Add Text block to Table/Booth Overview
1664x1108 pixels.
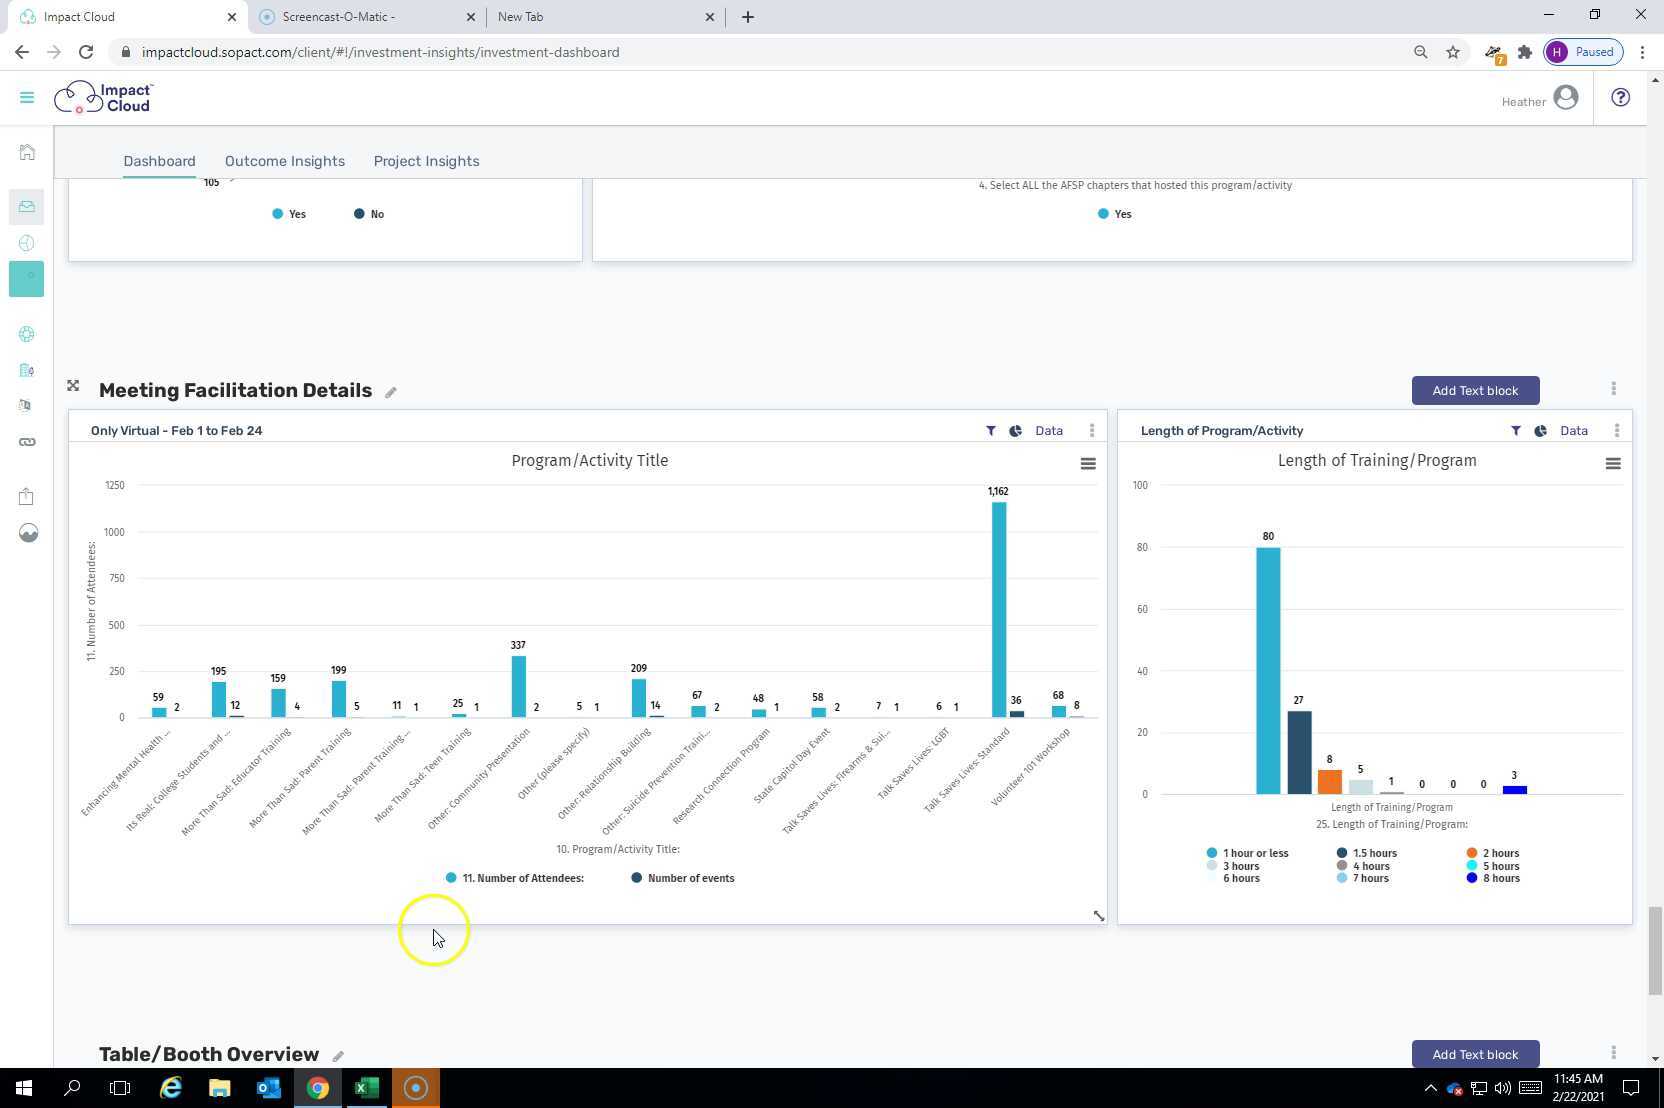pyautogui.click(x=1475, y=1054)
